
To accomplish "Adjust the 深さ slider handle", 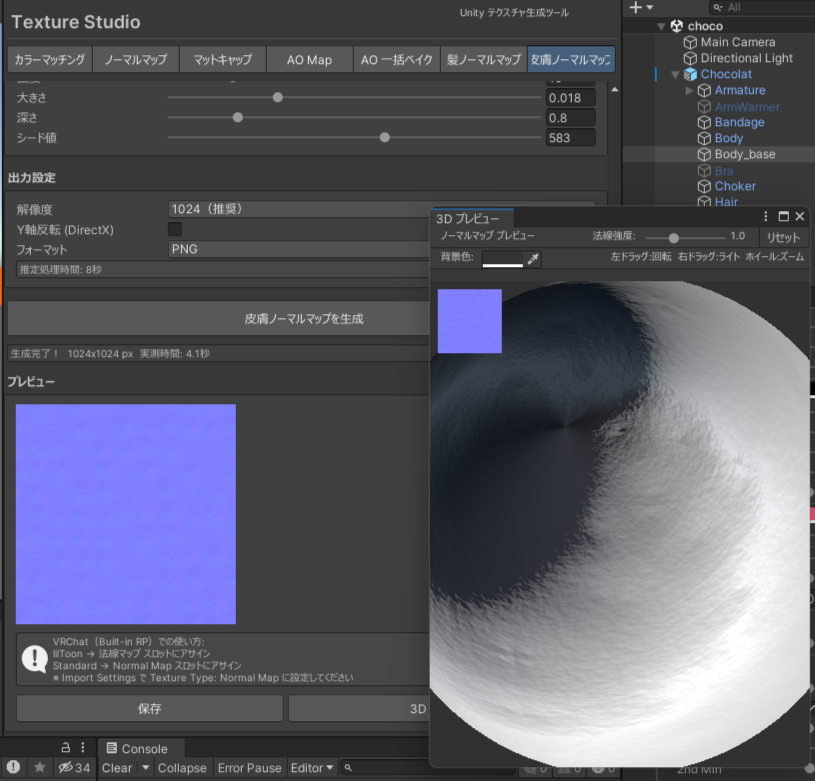I will point(238,117).
